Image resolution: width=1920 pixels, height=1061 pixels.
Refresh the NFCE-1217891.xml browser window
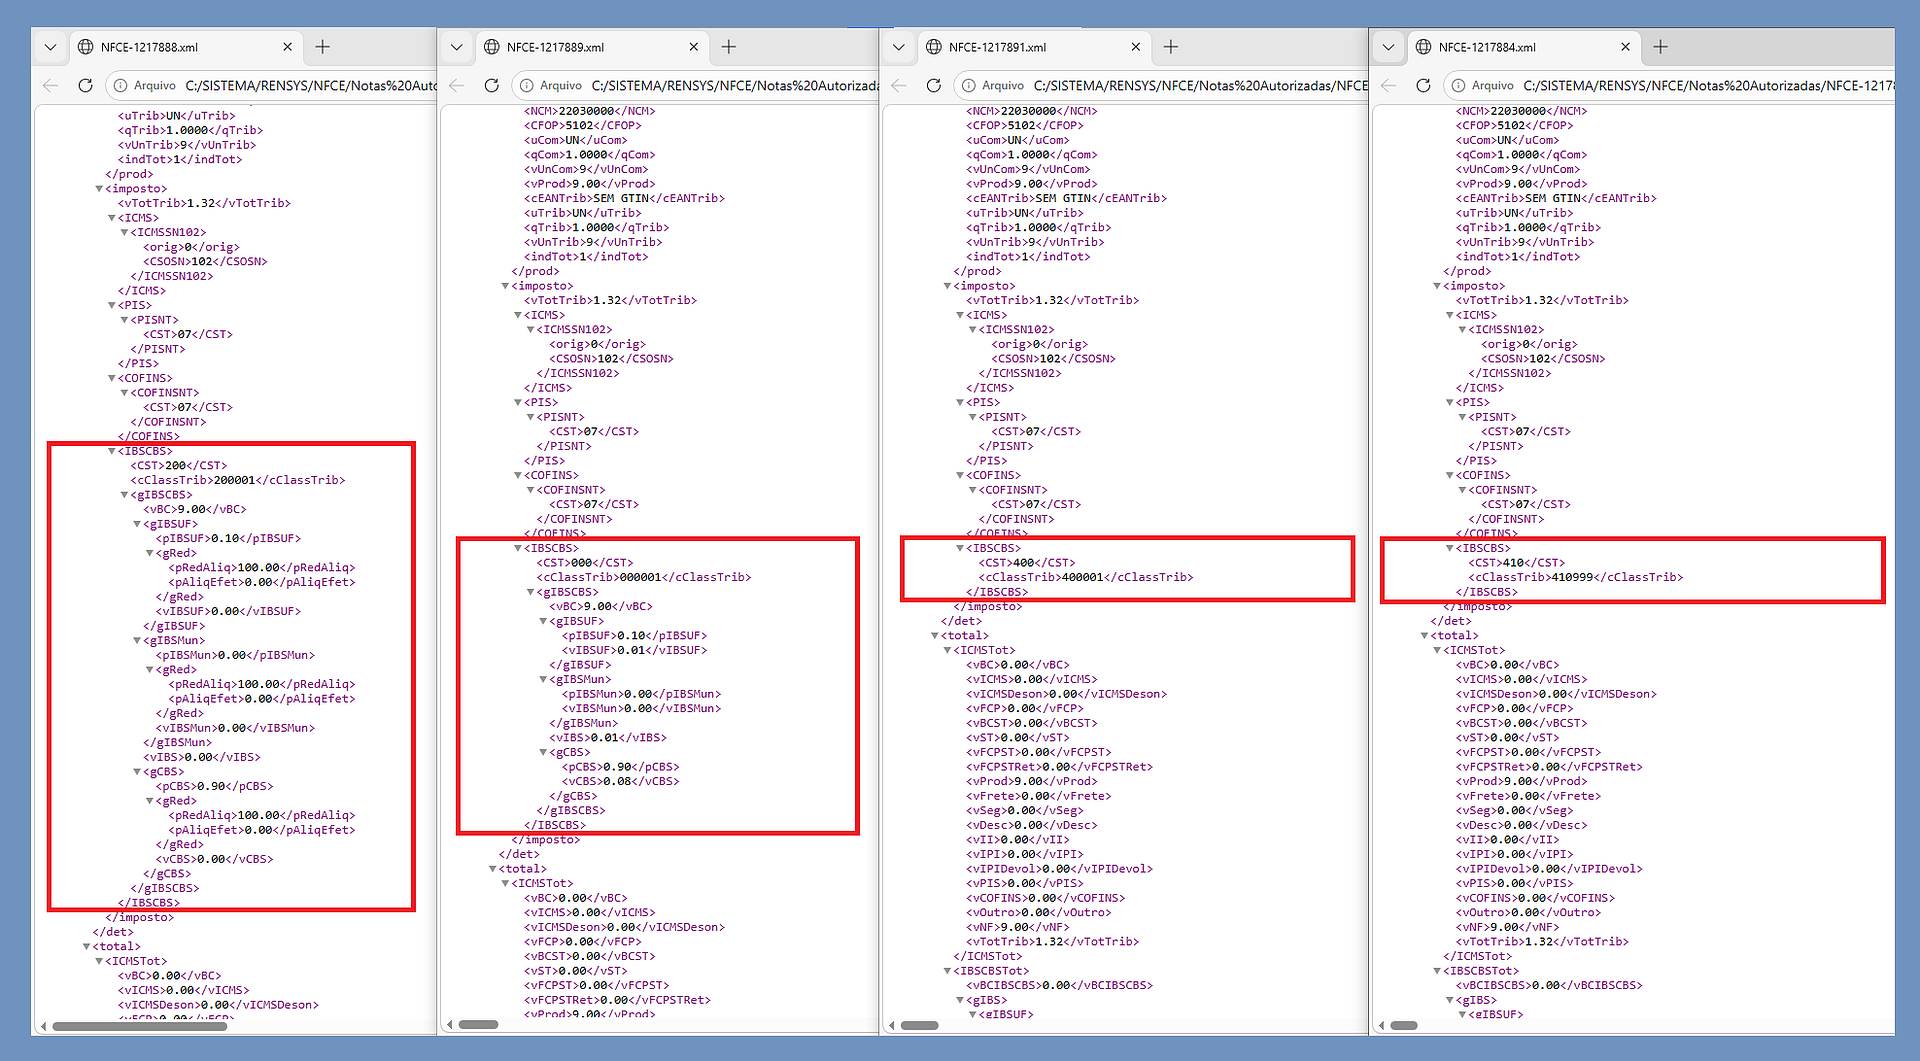coord(934,86)
